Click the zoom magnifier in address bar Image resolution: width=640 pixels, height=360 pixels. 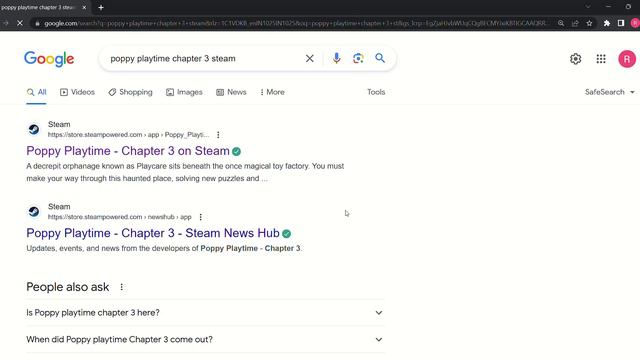(x=561, y=23)
